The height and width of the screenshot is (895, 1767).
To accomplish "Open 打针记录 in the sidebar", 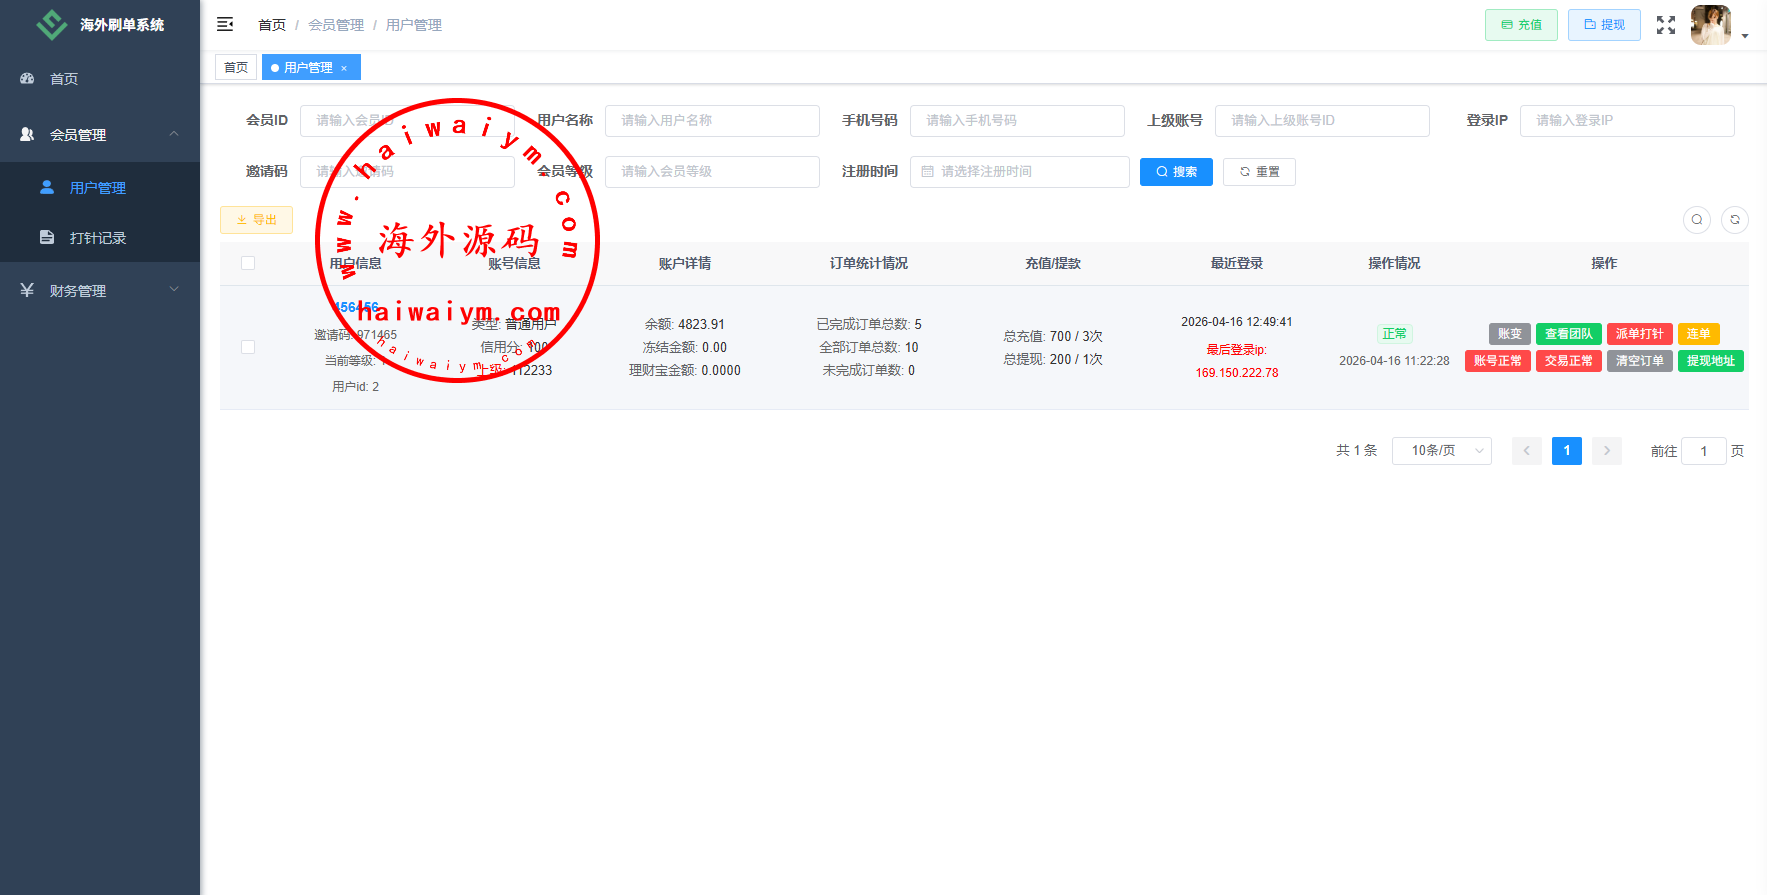I will (98, 238).
